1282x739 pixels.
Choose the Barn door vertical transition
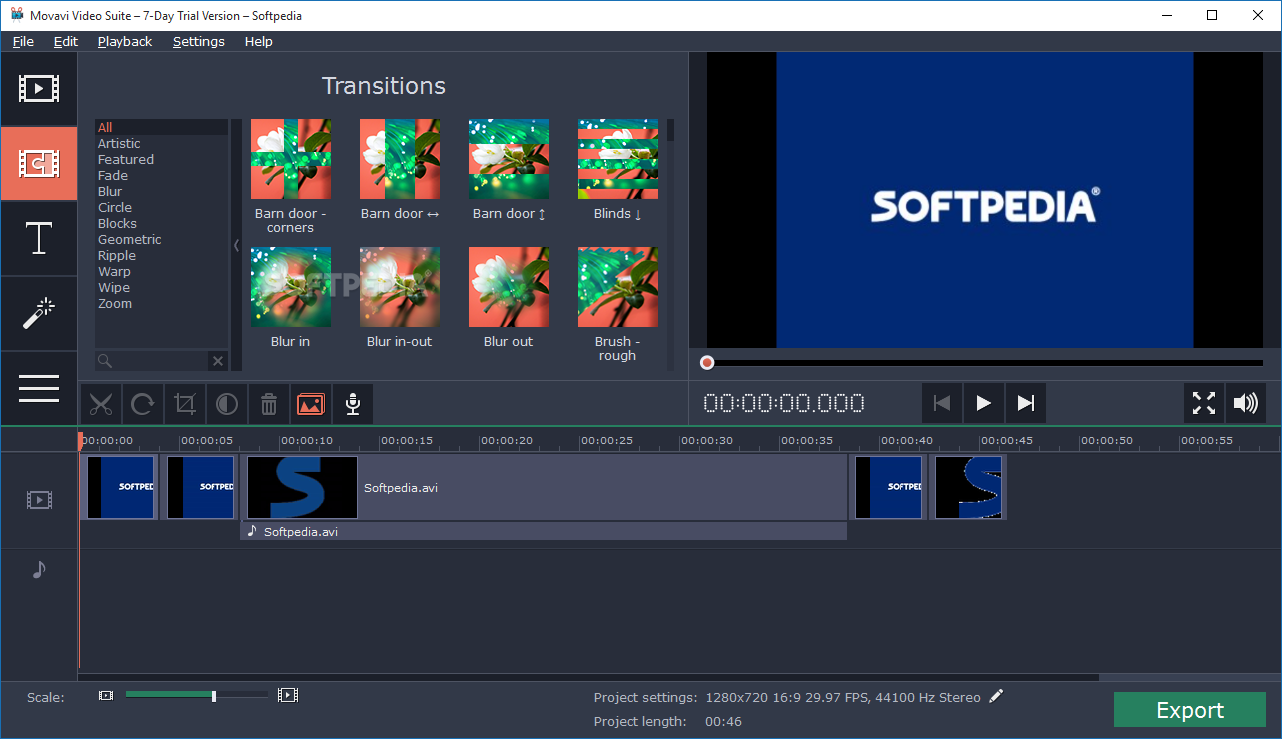[509, 160]
